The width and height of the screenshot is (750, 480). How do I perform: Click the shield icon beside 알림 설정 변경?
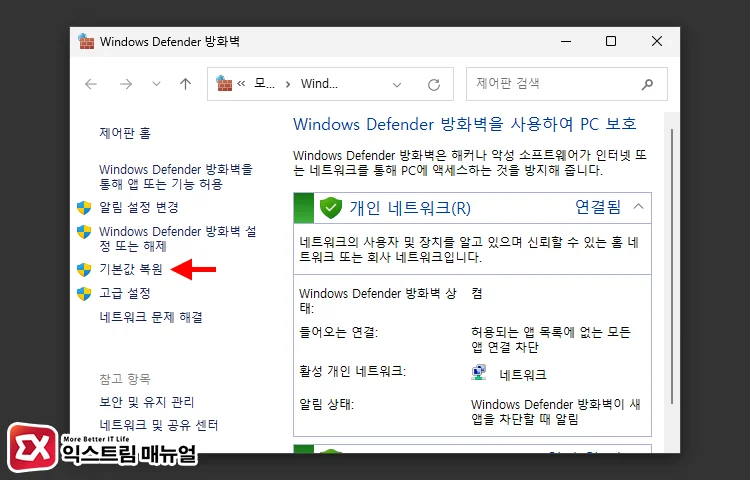84,207
